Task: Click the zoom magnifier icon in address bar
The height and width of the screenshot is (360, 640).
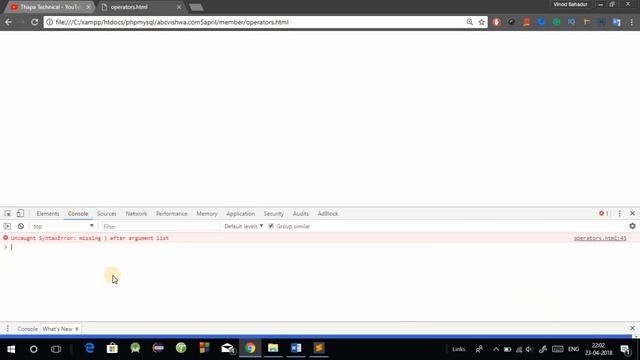Action: [470, 22]
